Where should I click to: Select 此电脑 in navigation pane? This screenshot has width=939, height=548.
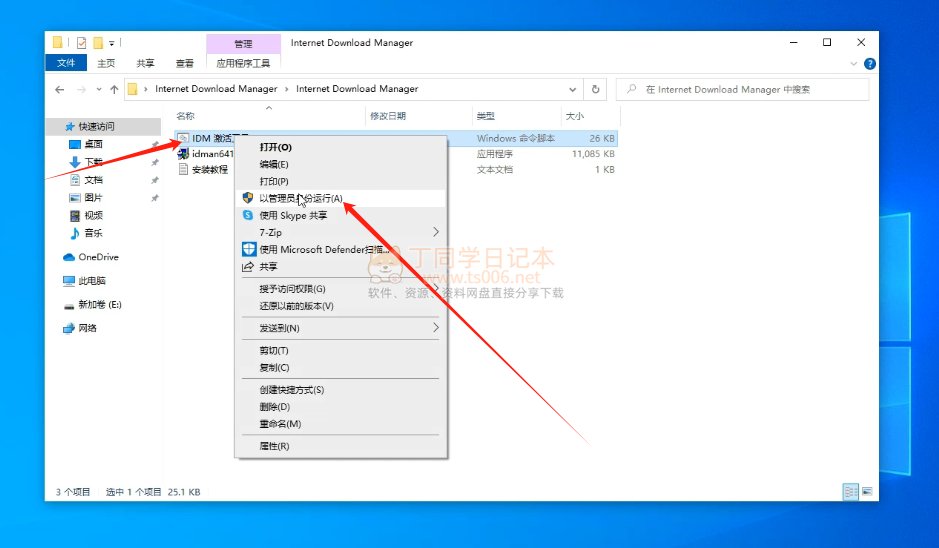click(92, 281)
